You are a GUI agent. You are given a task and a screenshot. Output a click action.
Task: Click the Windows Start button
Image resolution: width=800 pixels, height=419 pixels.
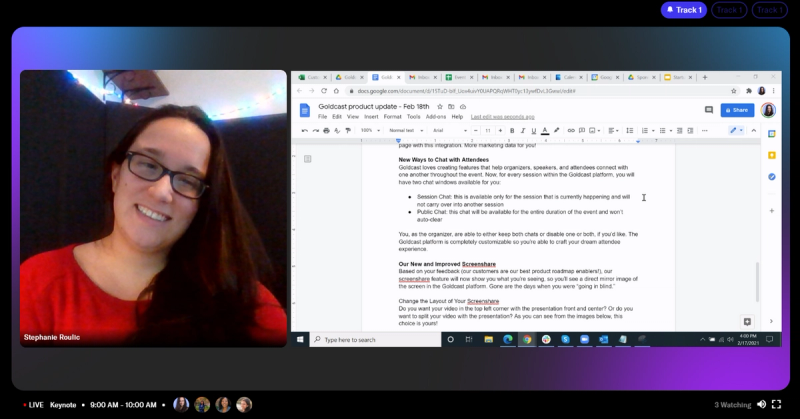click(x=300, y=339)
